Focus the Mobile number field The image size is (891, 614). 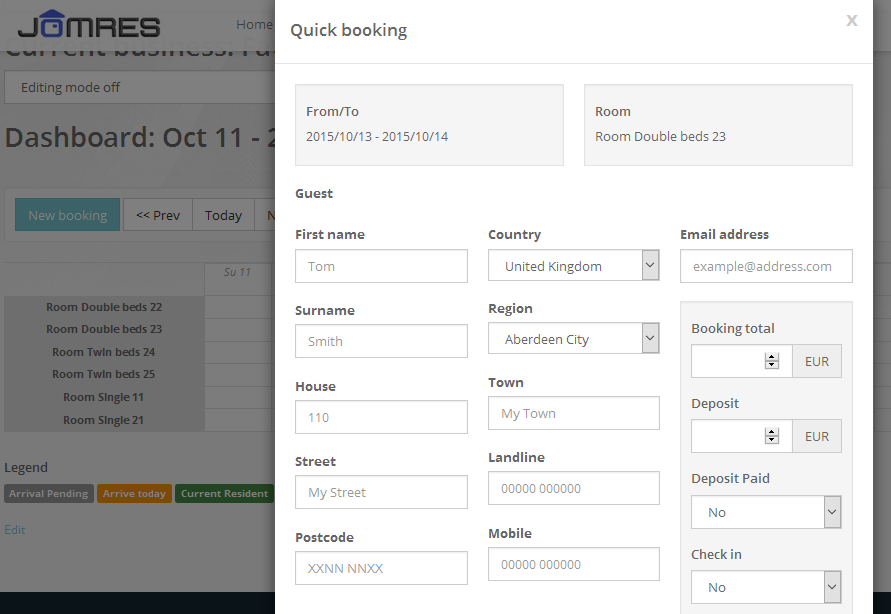[573, 564]
